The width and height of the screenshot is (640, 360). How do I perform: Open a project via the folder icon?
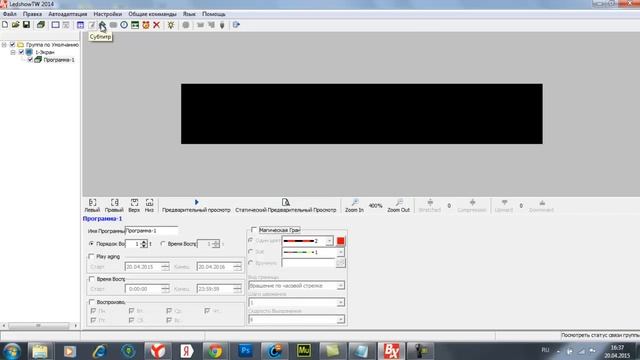16,25
